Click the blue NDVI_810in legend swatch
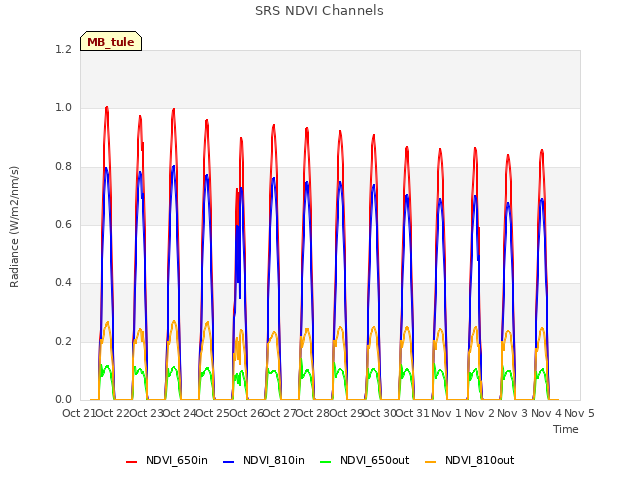Image resolution: width=640 pixels, height=480 pixels. pos(229,462)
